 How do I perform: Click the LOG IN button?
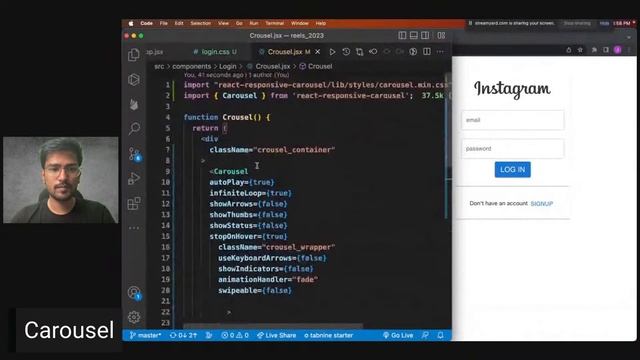pyautogui.click(x=513, y=169)
